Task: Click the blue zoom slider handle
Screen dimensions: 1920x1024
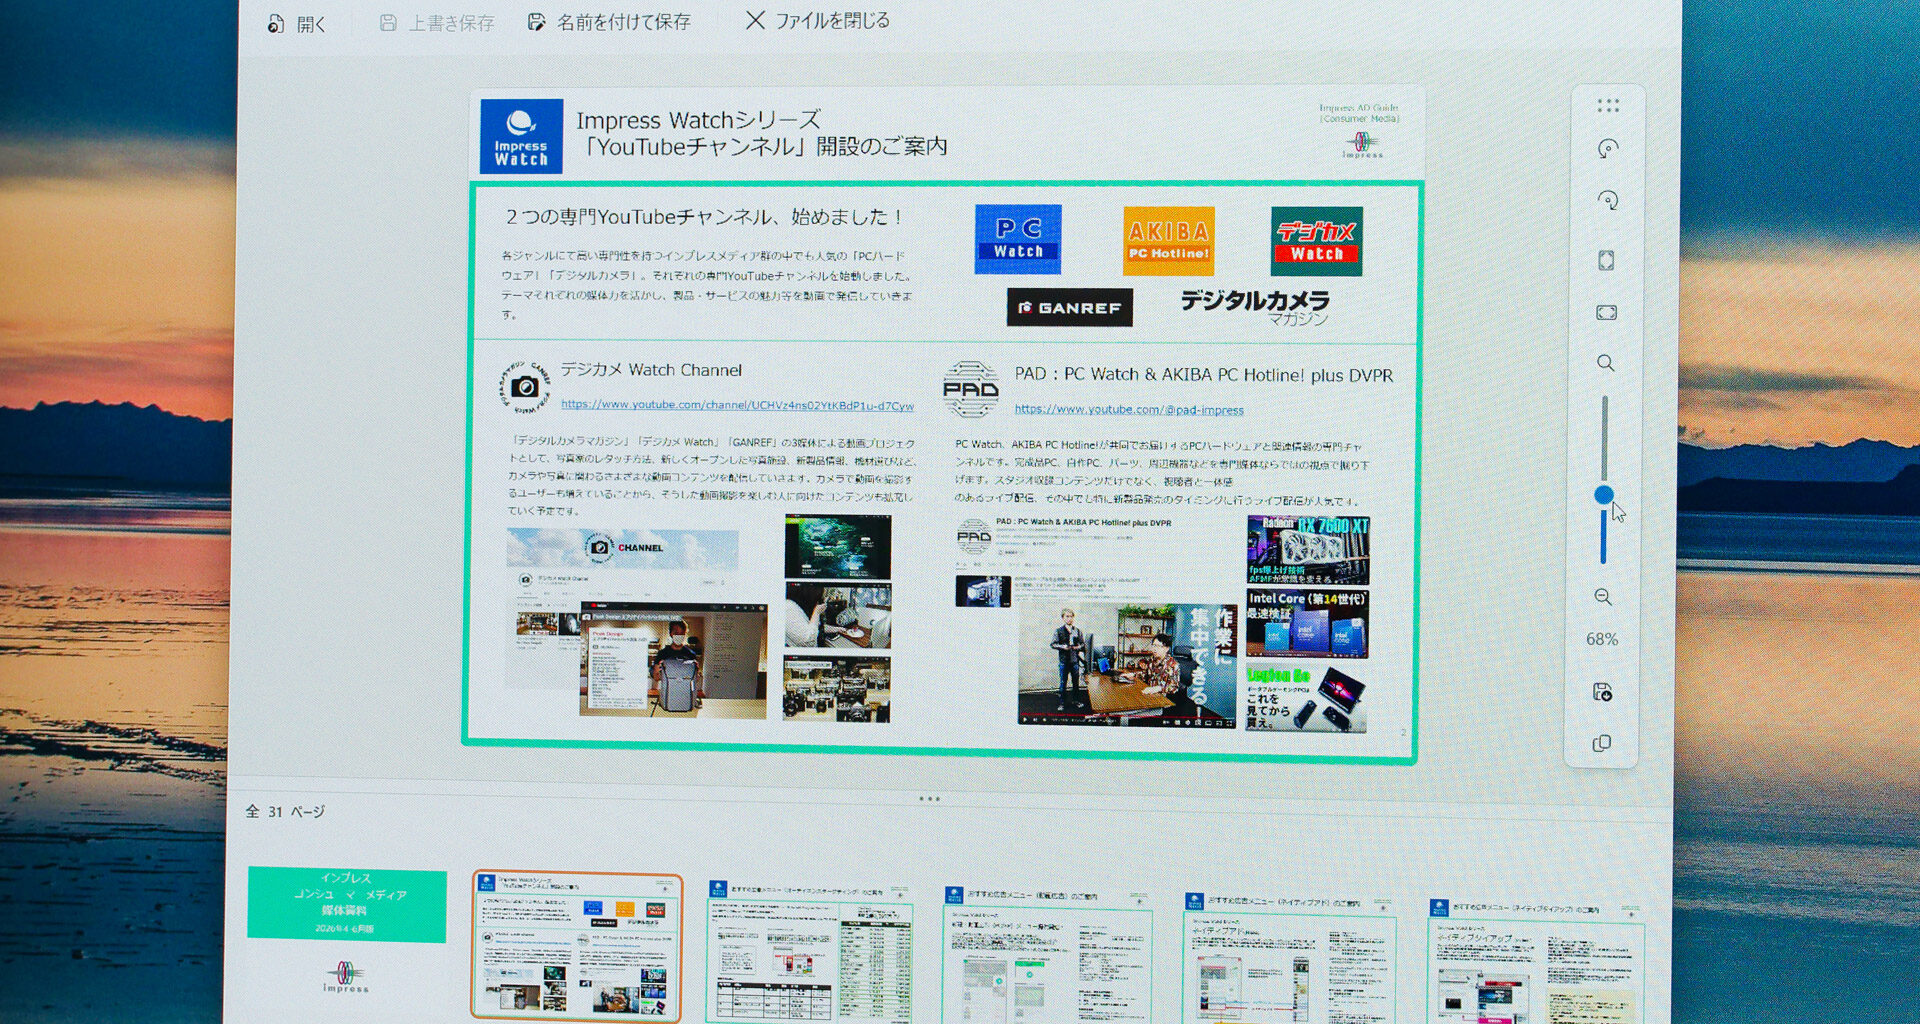Action: click(1604, 495)
